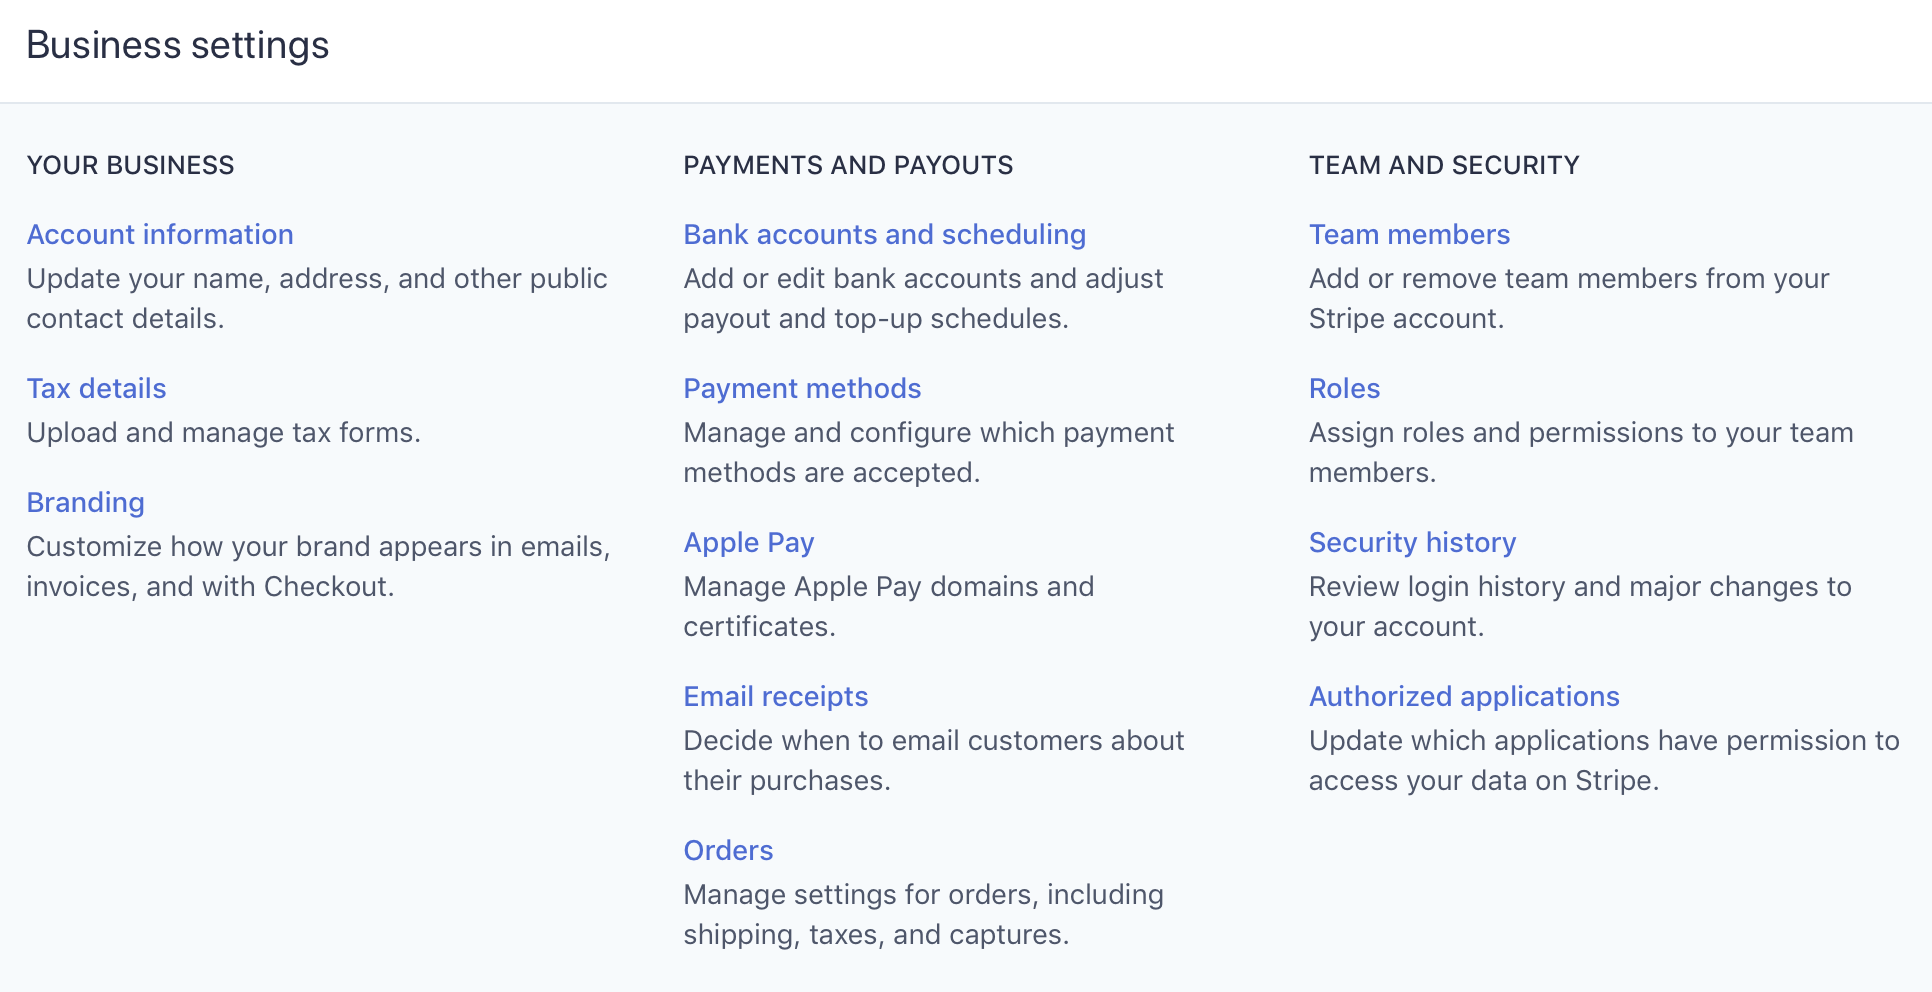Click the Roles link
The image size is (1932, 992).
point(1344,388)
